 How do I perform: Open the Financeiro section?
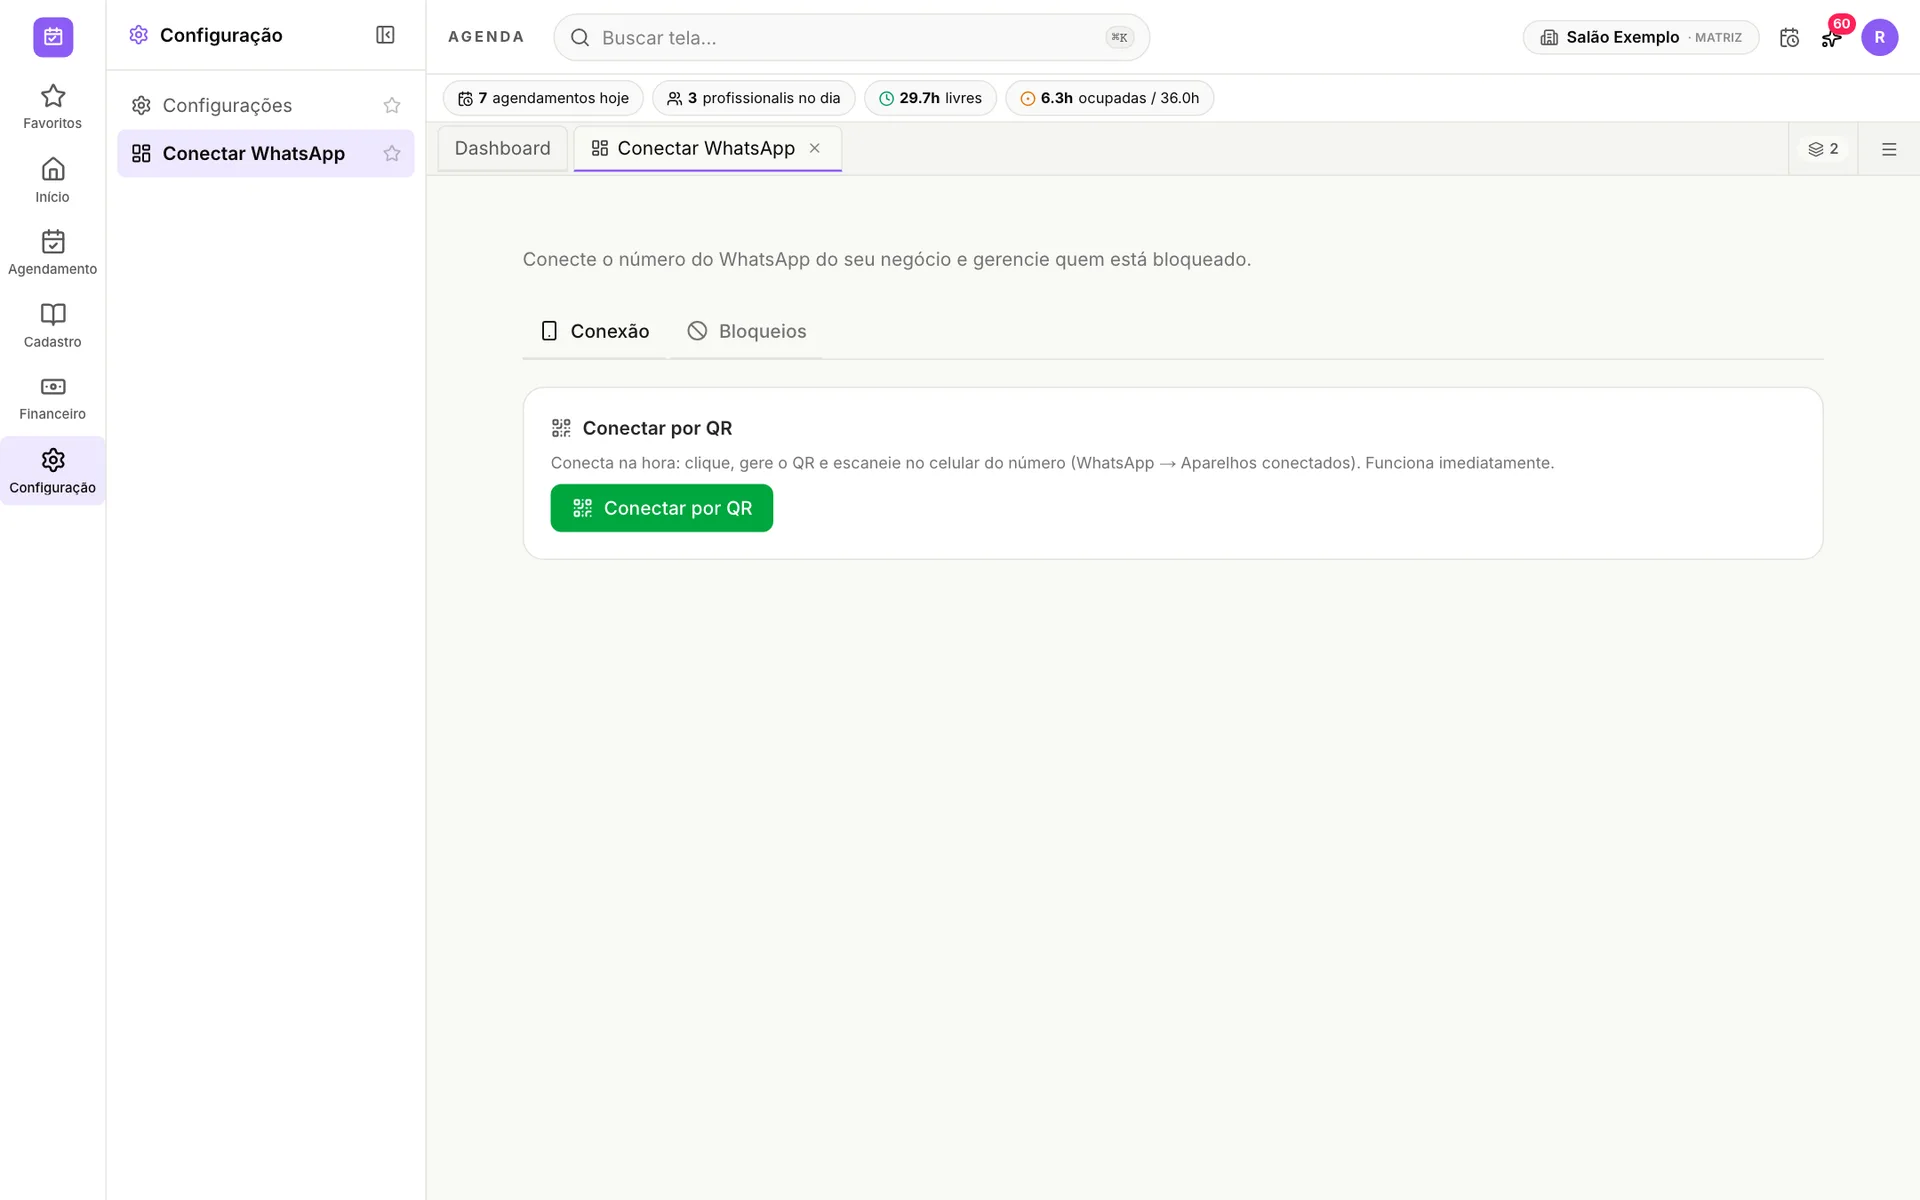click(53, 398)
